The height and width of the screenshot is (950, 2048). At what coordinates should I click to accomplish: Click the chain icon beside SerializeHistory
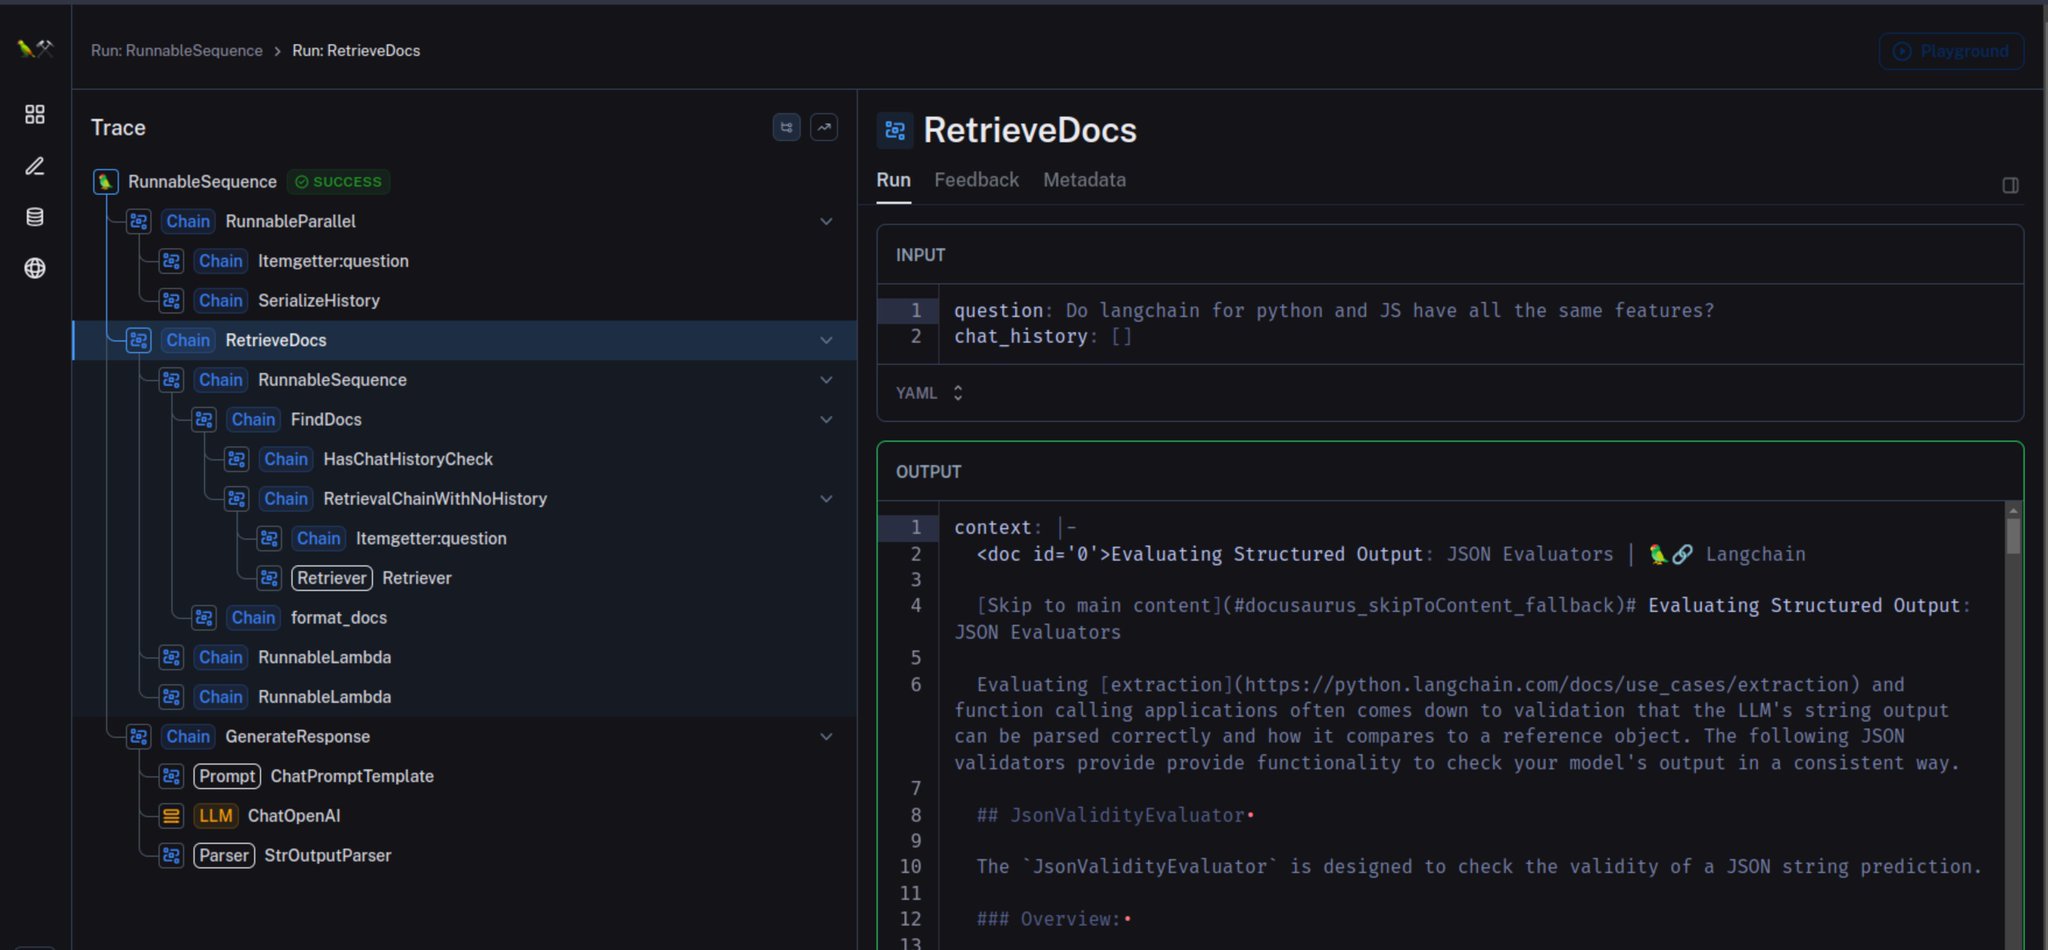pos(172,300)
